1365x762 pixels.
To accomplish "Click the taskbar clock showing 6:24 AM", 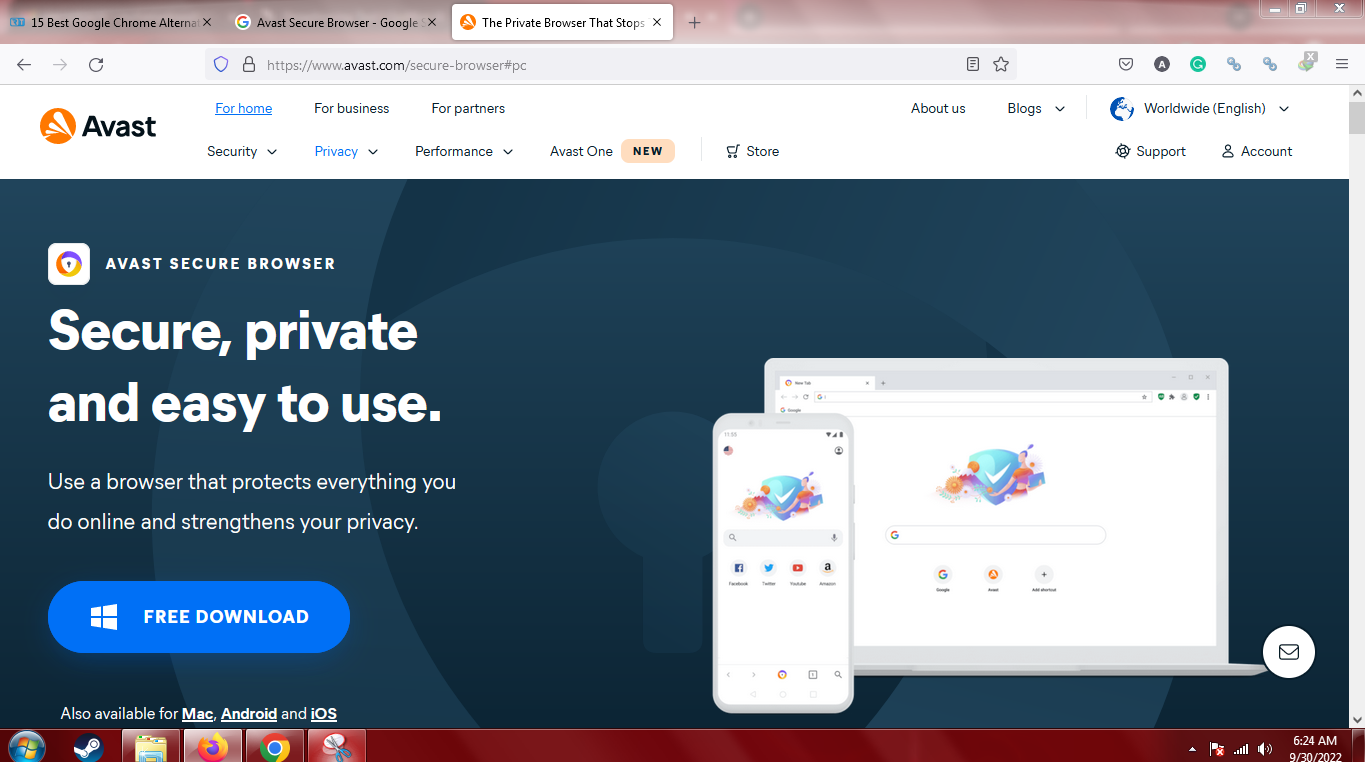I will click(x=1315, y=748).
